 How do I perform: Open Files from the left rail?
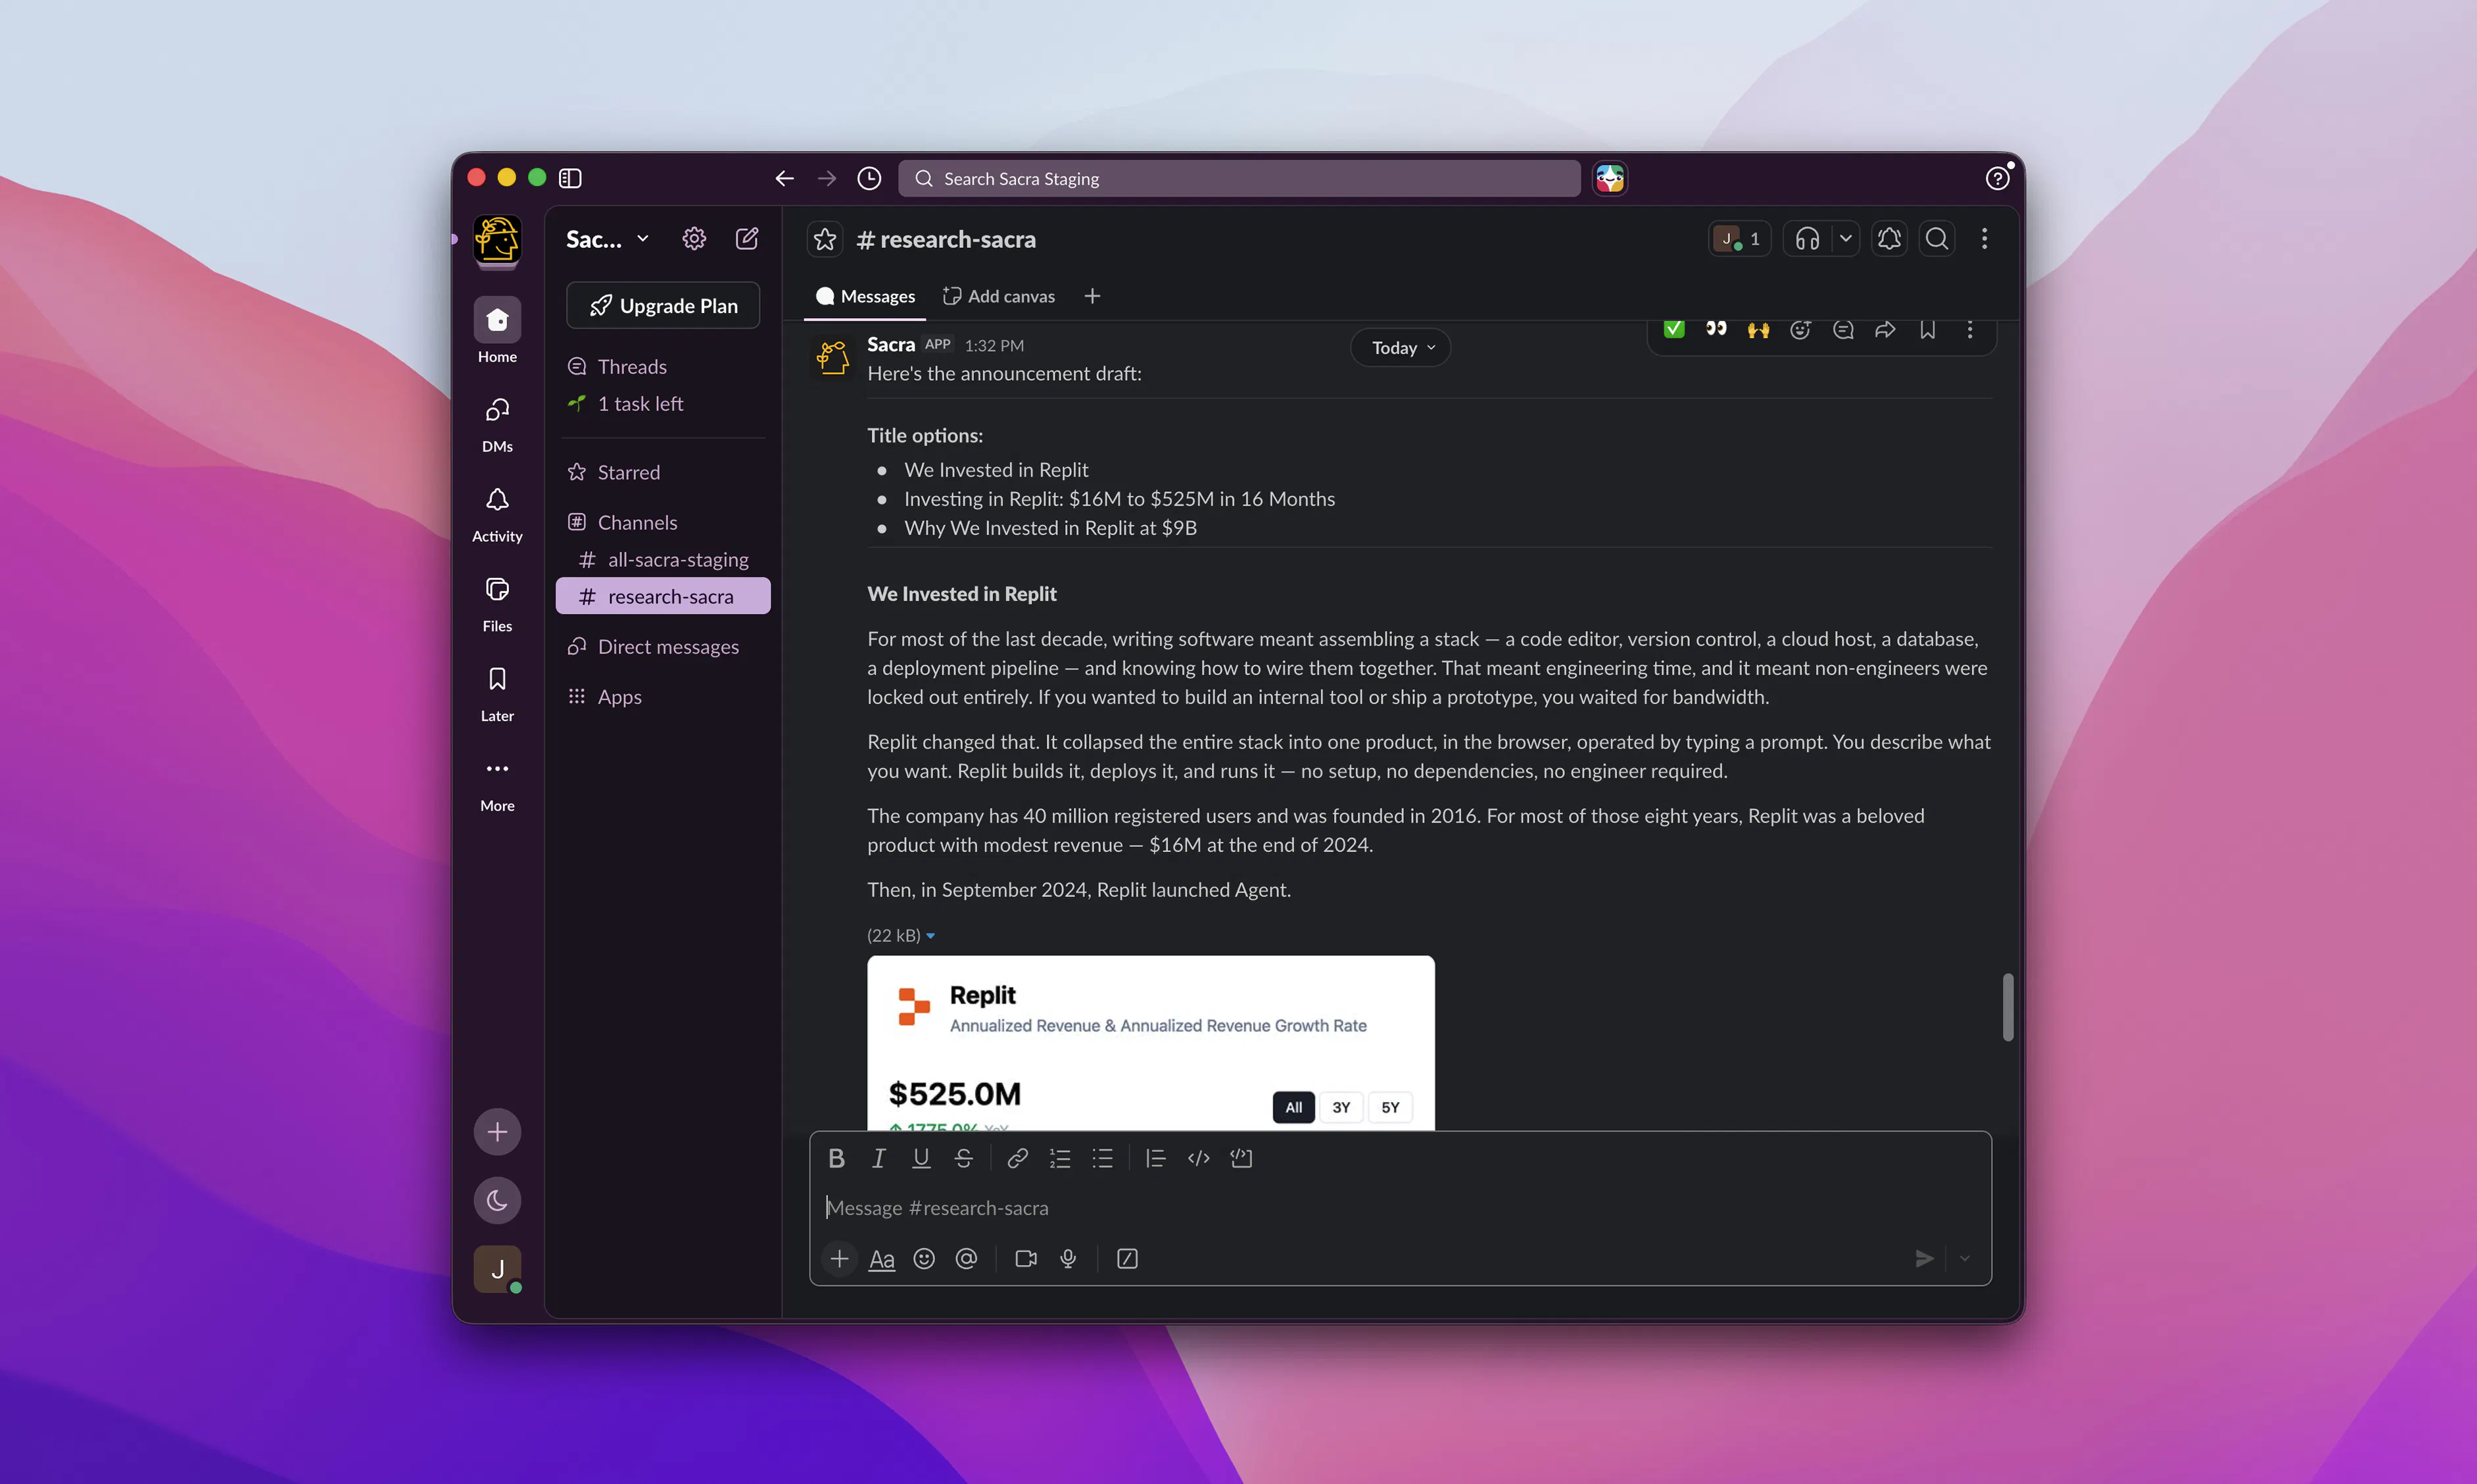tap(497, 603)
